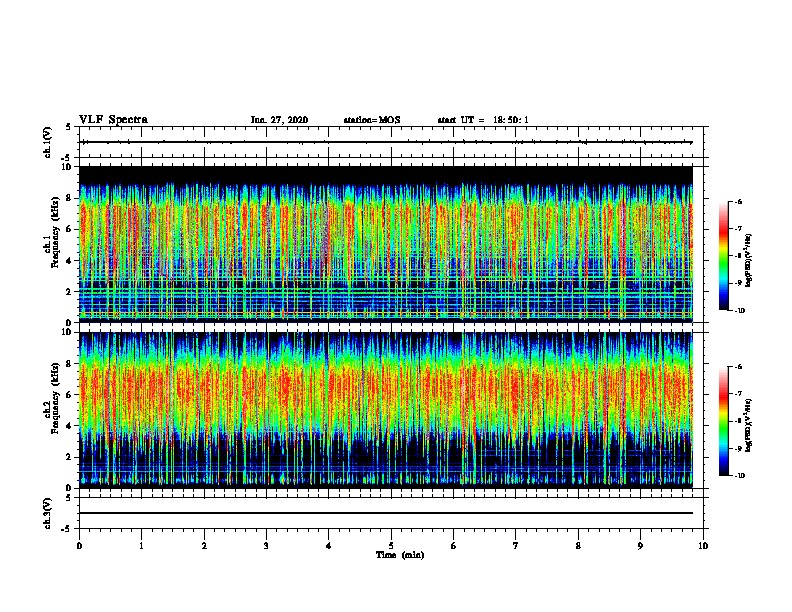The image size is (792, 612).
Task: Click ch.1 frequency tick "8"
Action: (69, 198)
